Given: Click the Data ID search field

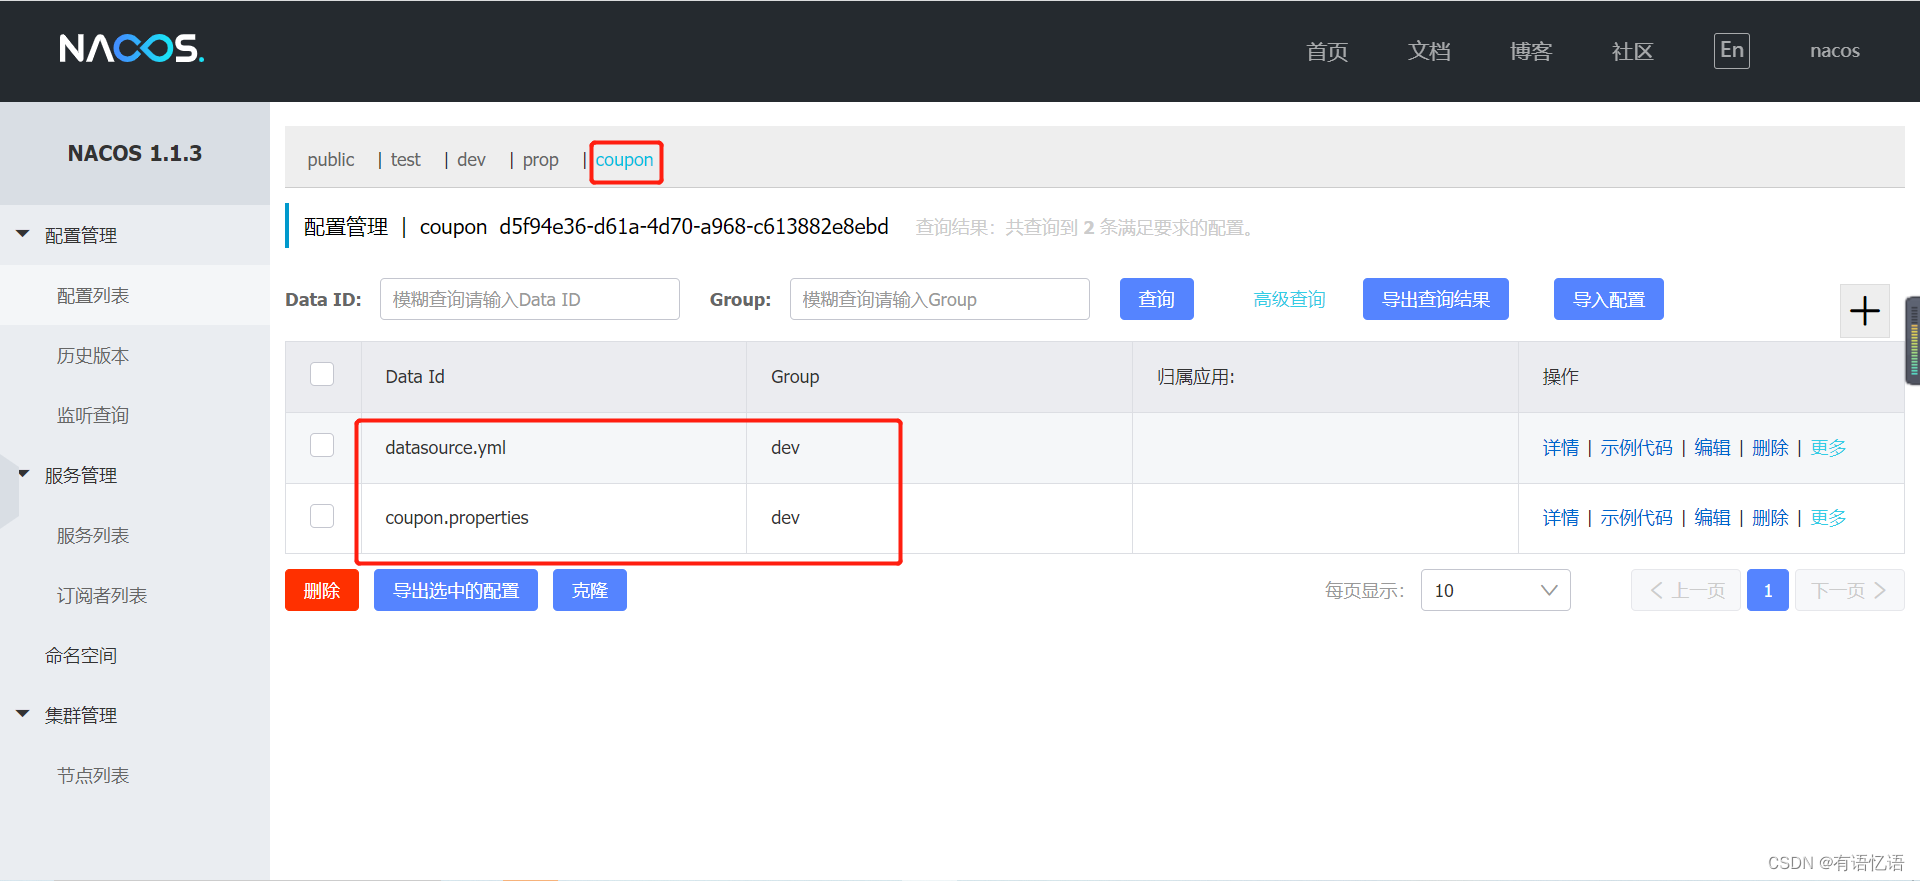Looking at the screenshot, I should click(x=530, y=299).
